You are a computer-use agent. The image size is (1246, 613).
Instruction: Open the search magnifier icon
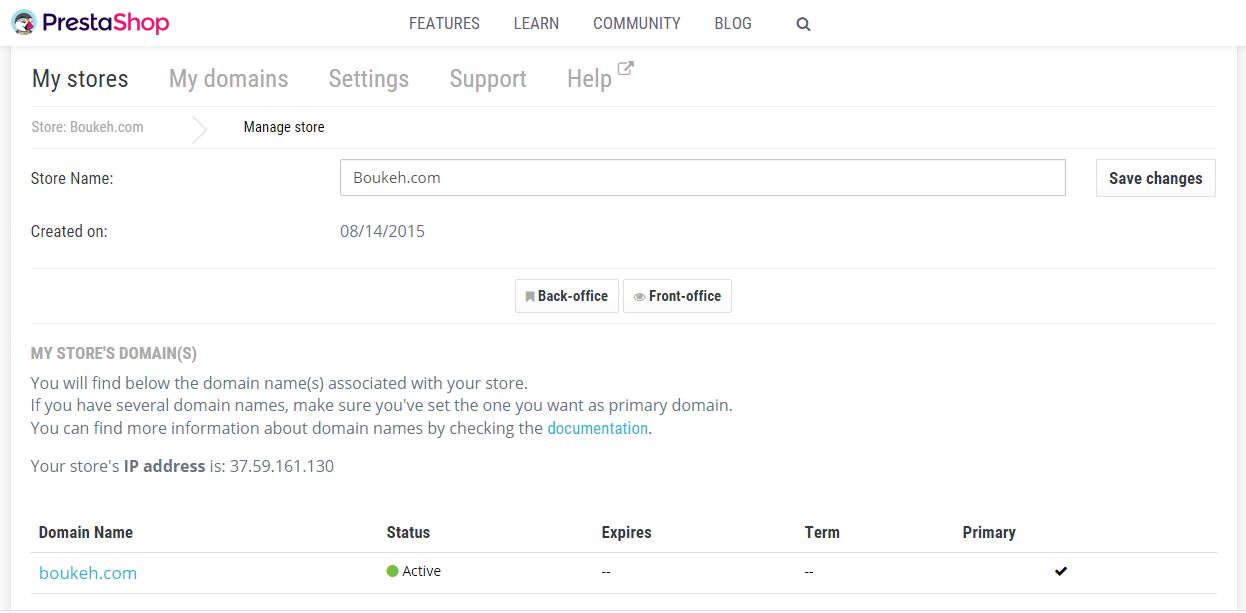[x=803, y=24]
